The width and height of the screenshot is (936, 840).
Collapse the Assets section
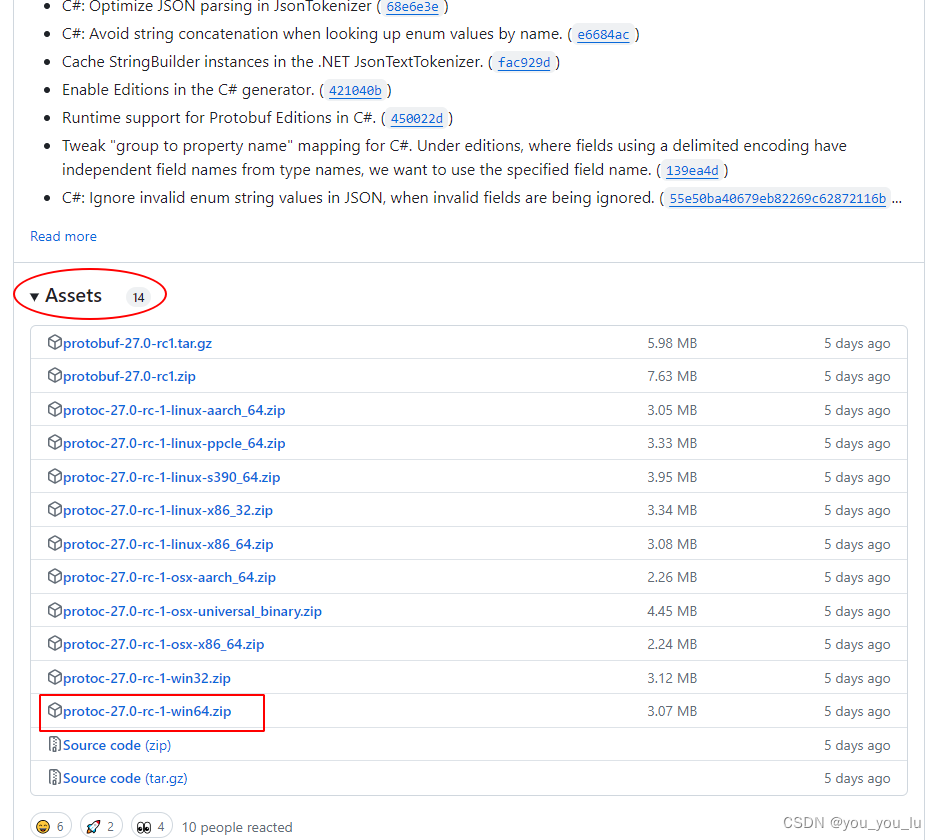pyautogui.click(x=72, y=295)
